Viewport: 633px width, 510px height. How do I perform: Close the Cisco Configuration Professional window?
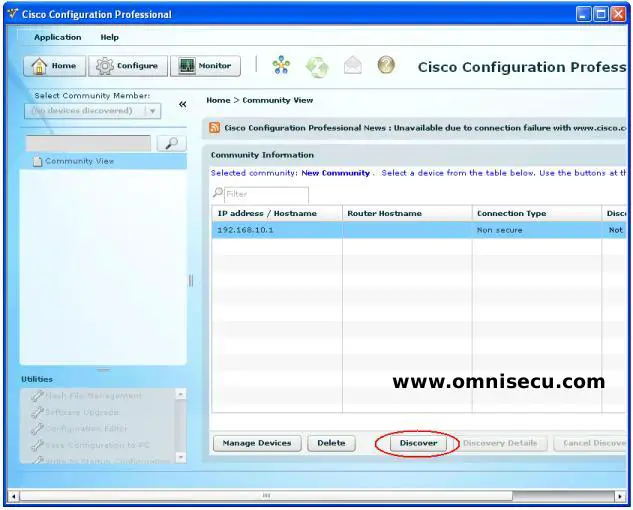(618, 15)
